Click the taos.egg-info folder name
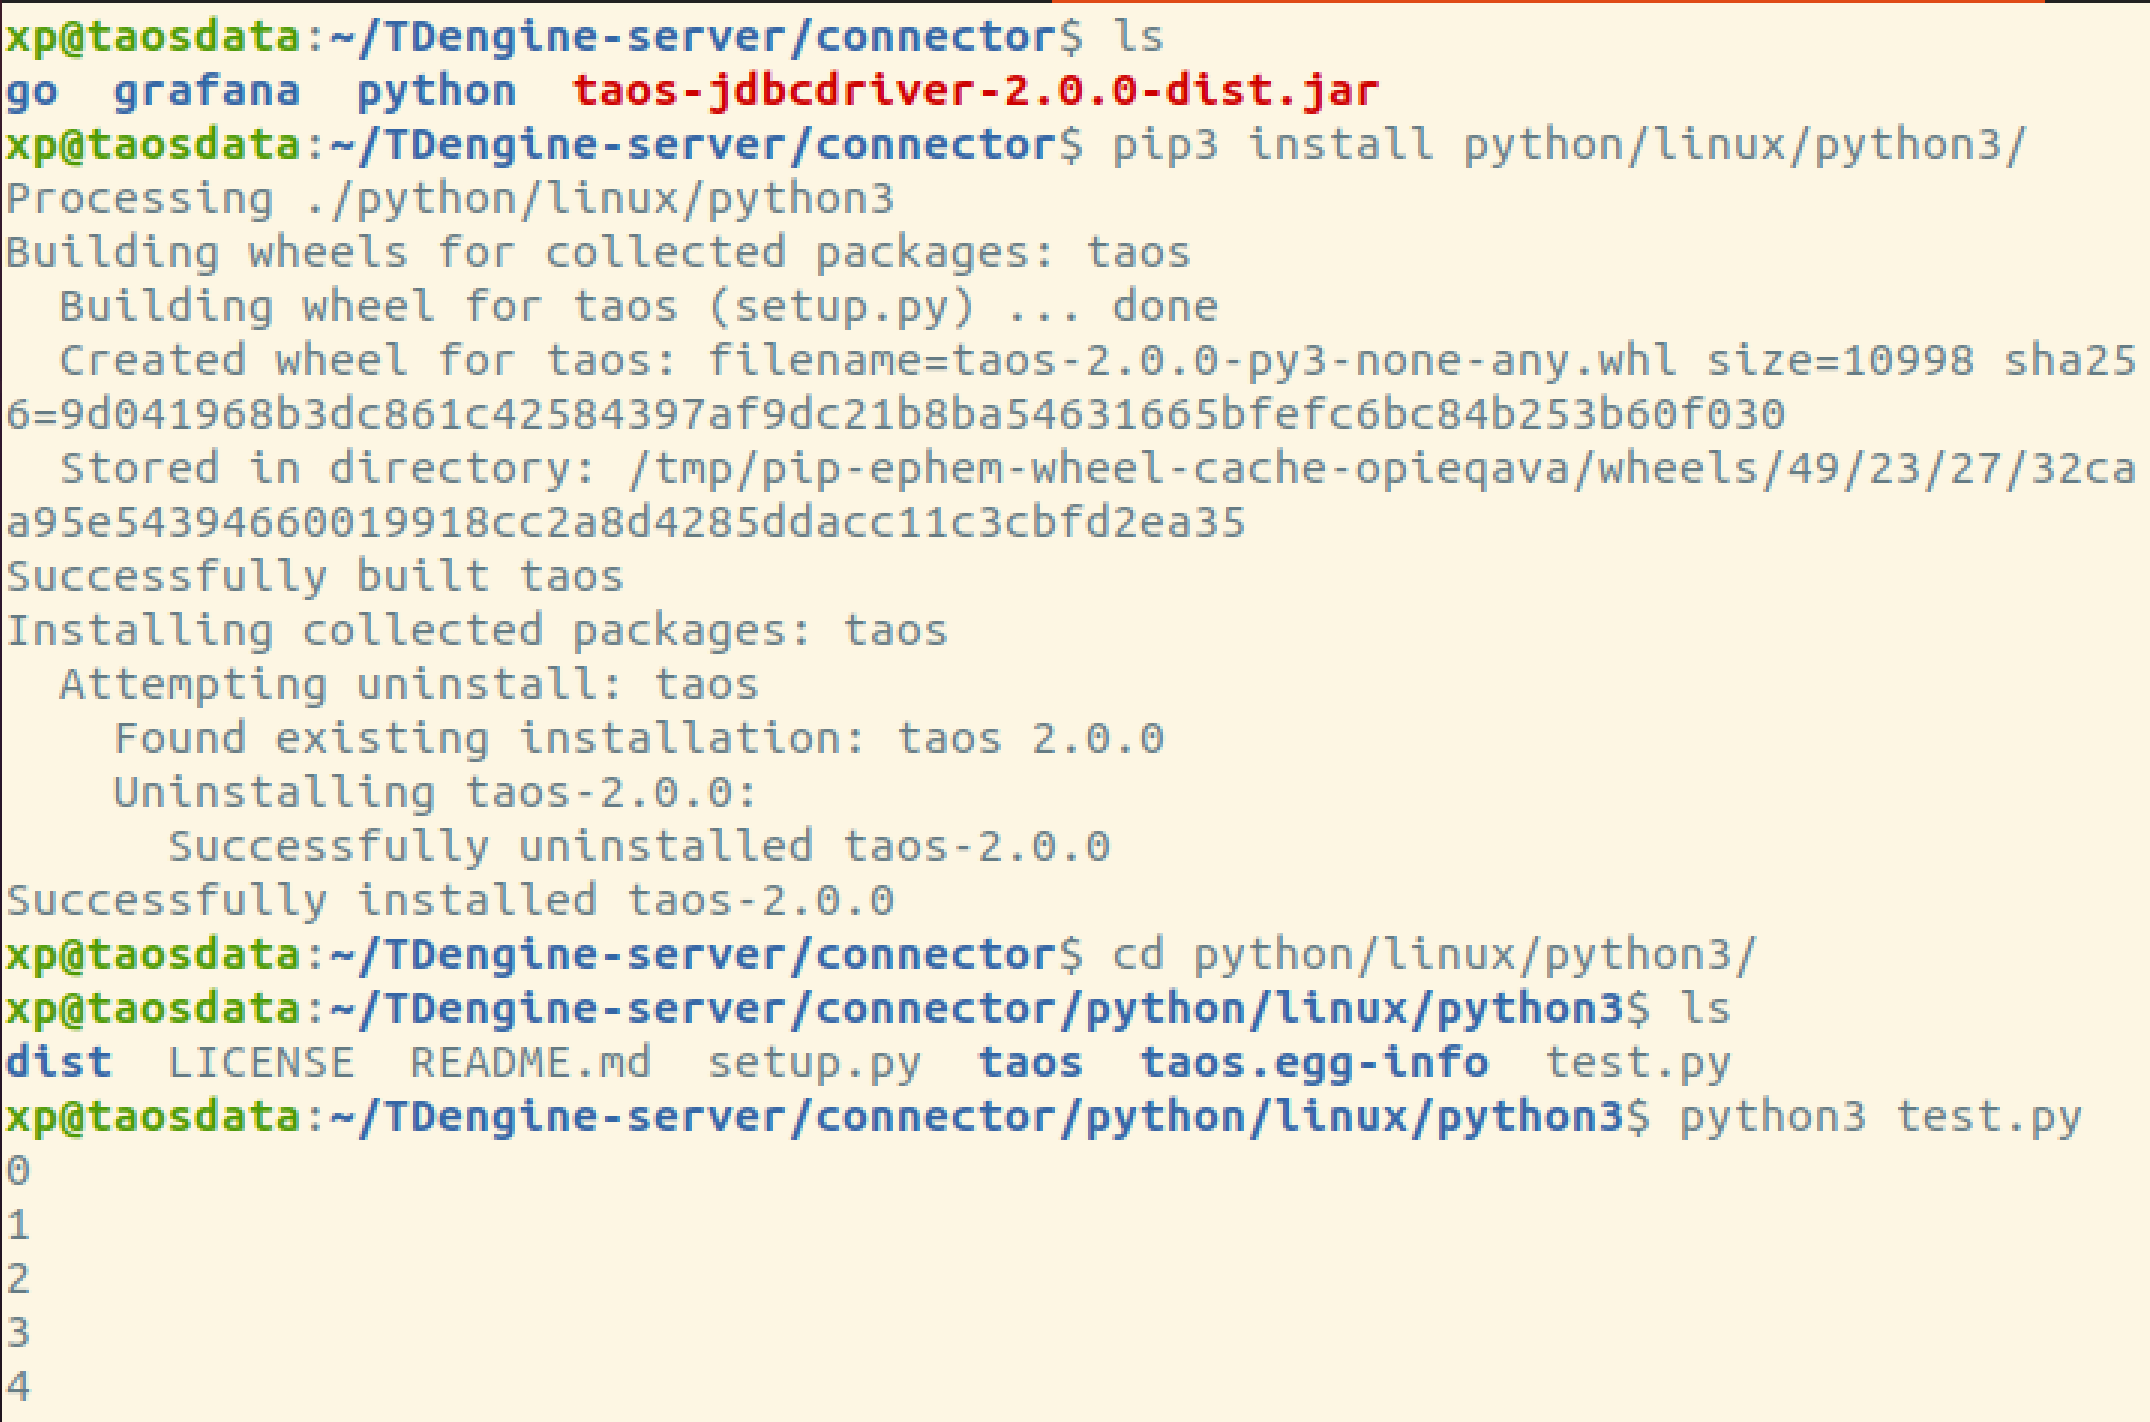Viewport: 2150px width, 1422px height. (1313, 1062)
